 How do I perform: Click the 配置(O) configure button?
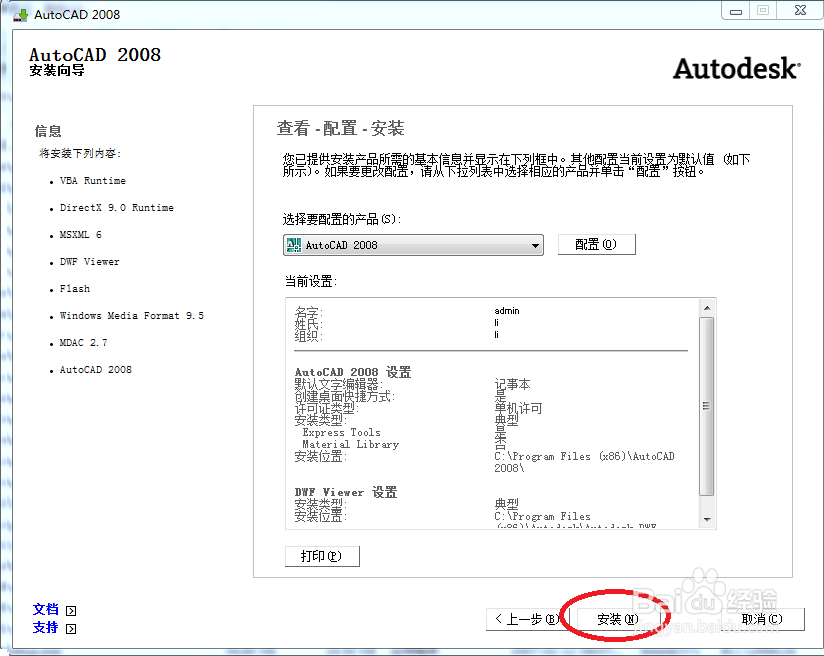tap(596, 244)
